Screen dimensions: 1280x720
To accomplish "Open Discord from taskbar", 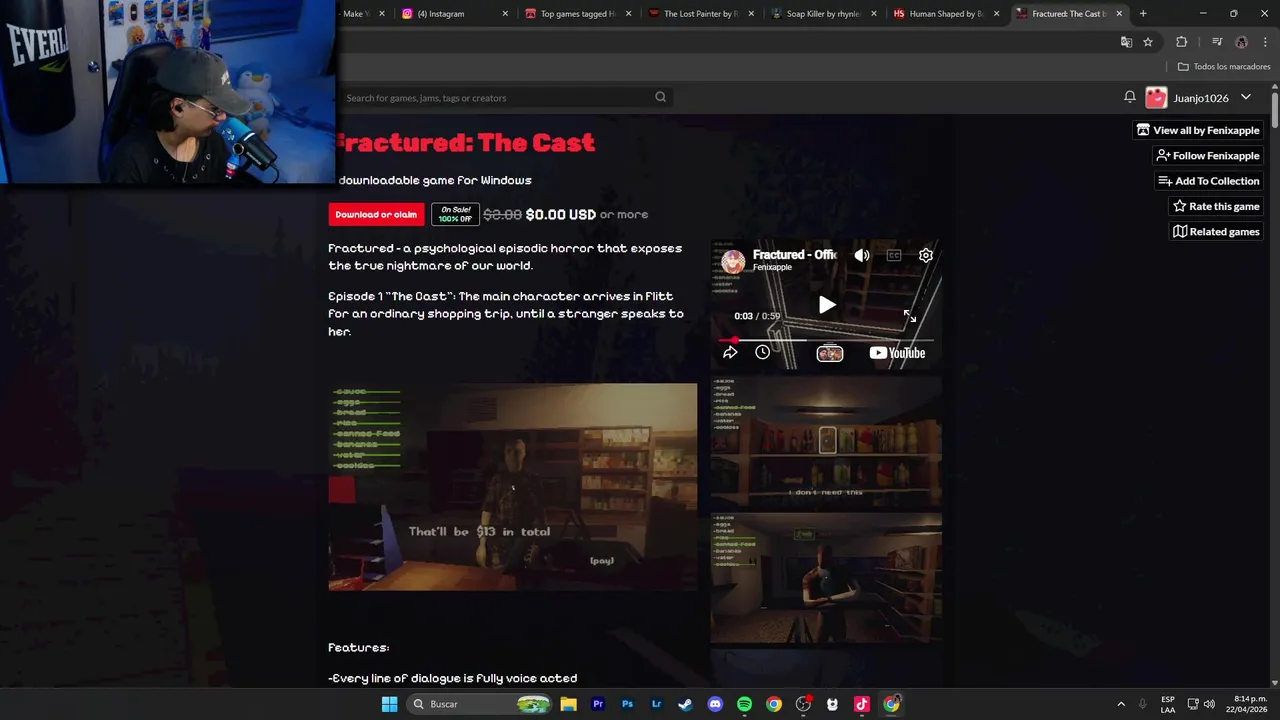I will [715, 704].
